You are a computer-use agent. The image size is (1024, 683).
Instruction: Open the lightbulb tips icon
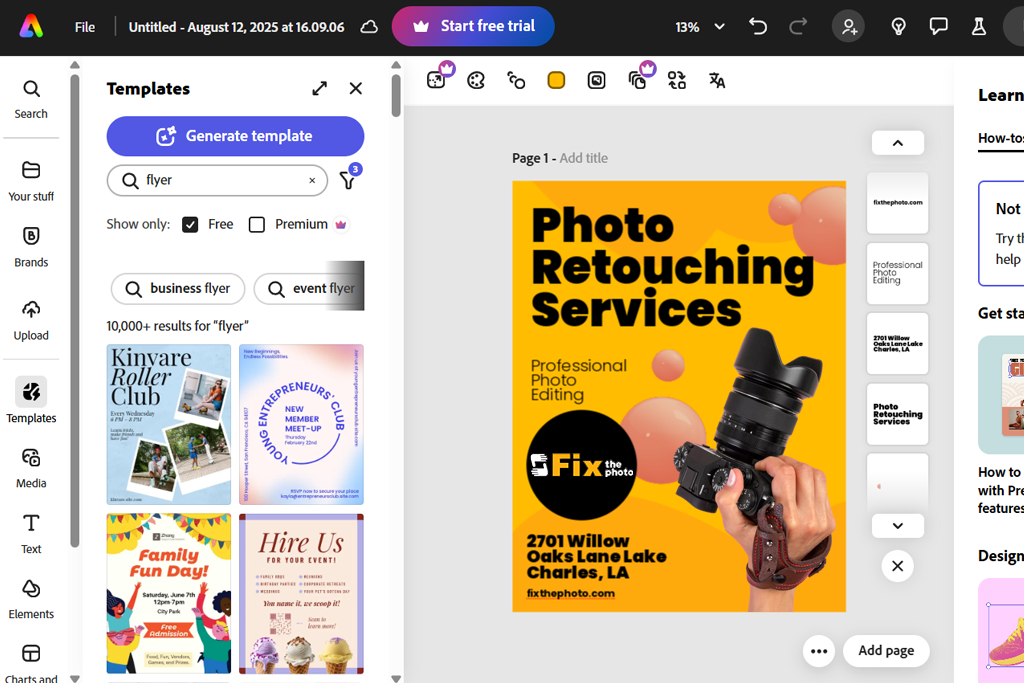click(899, 27)
